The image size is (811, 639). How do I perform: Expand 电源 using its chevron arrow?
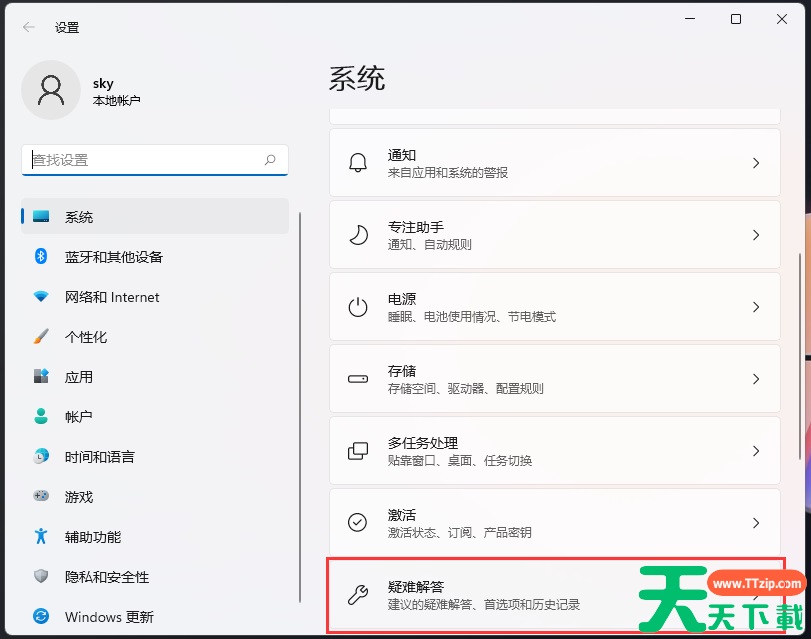click(756, 307)
